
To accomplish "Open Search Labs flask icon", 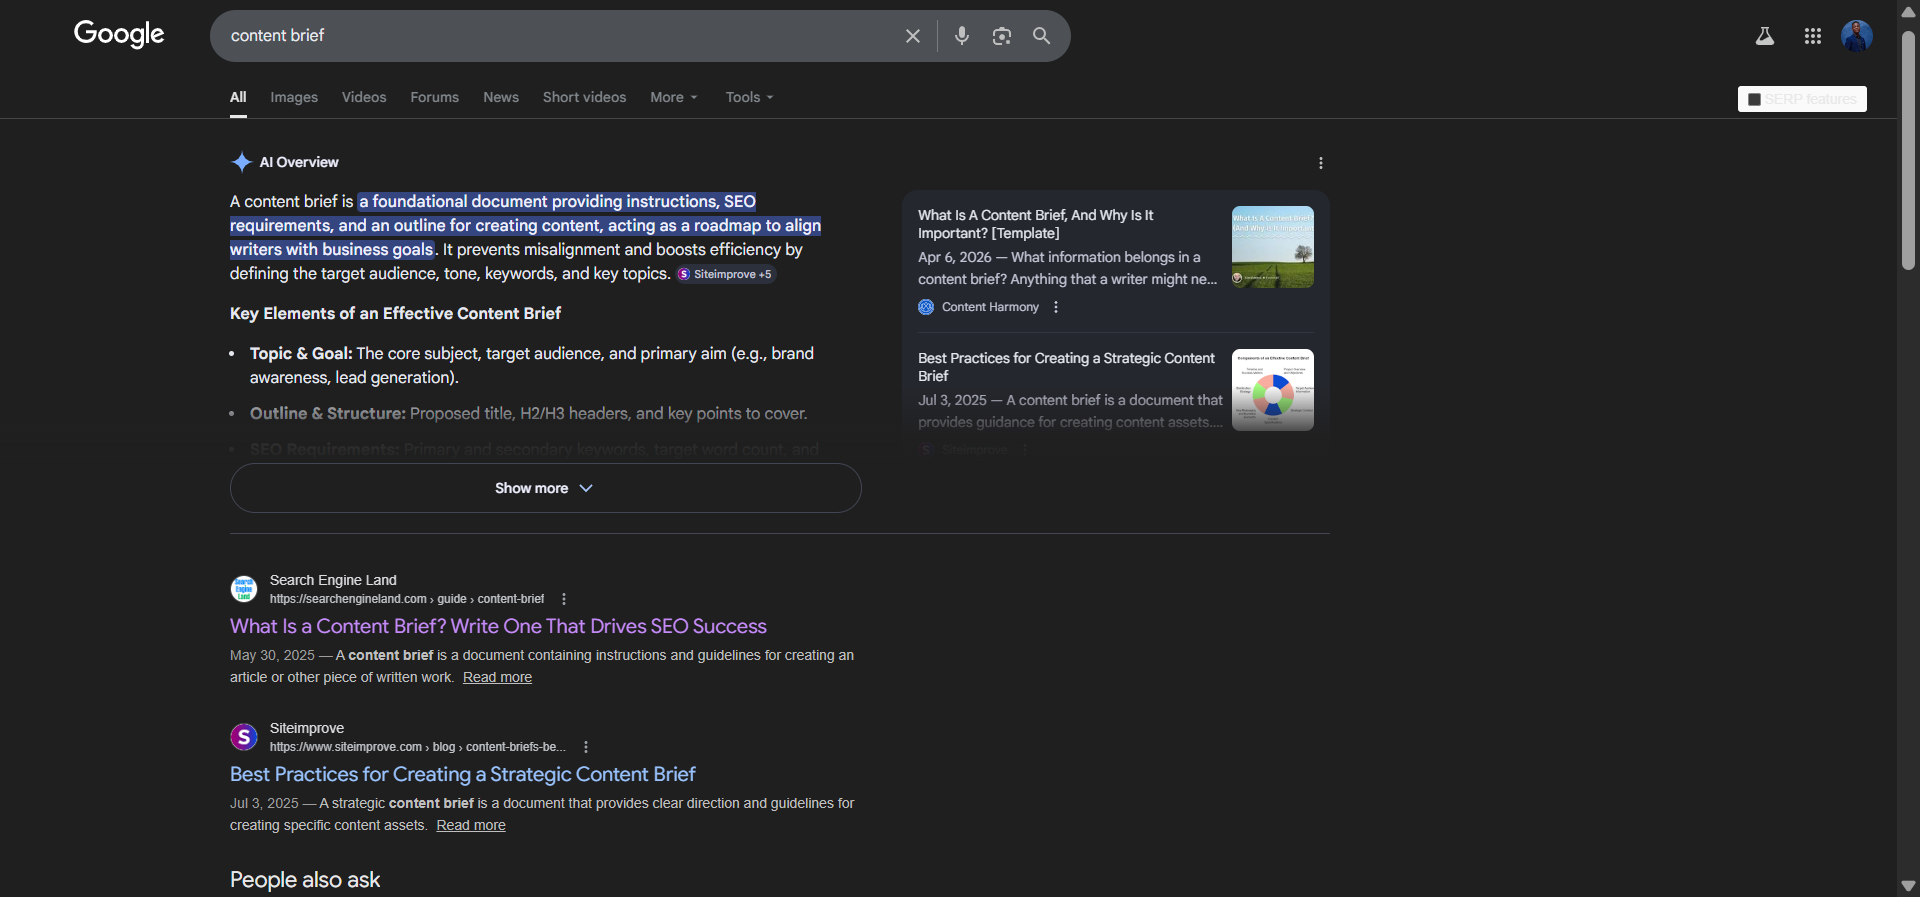I will (1765, 36).
